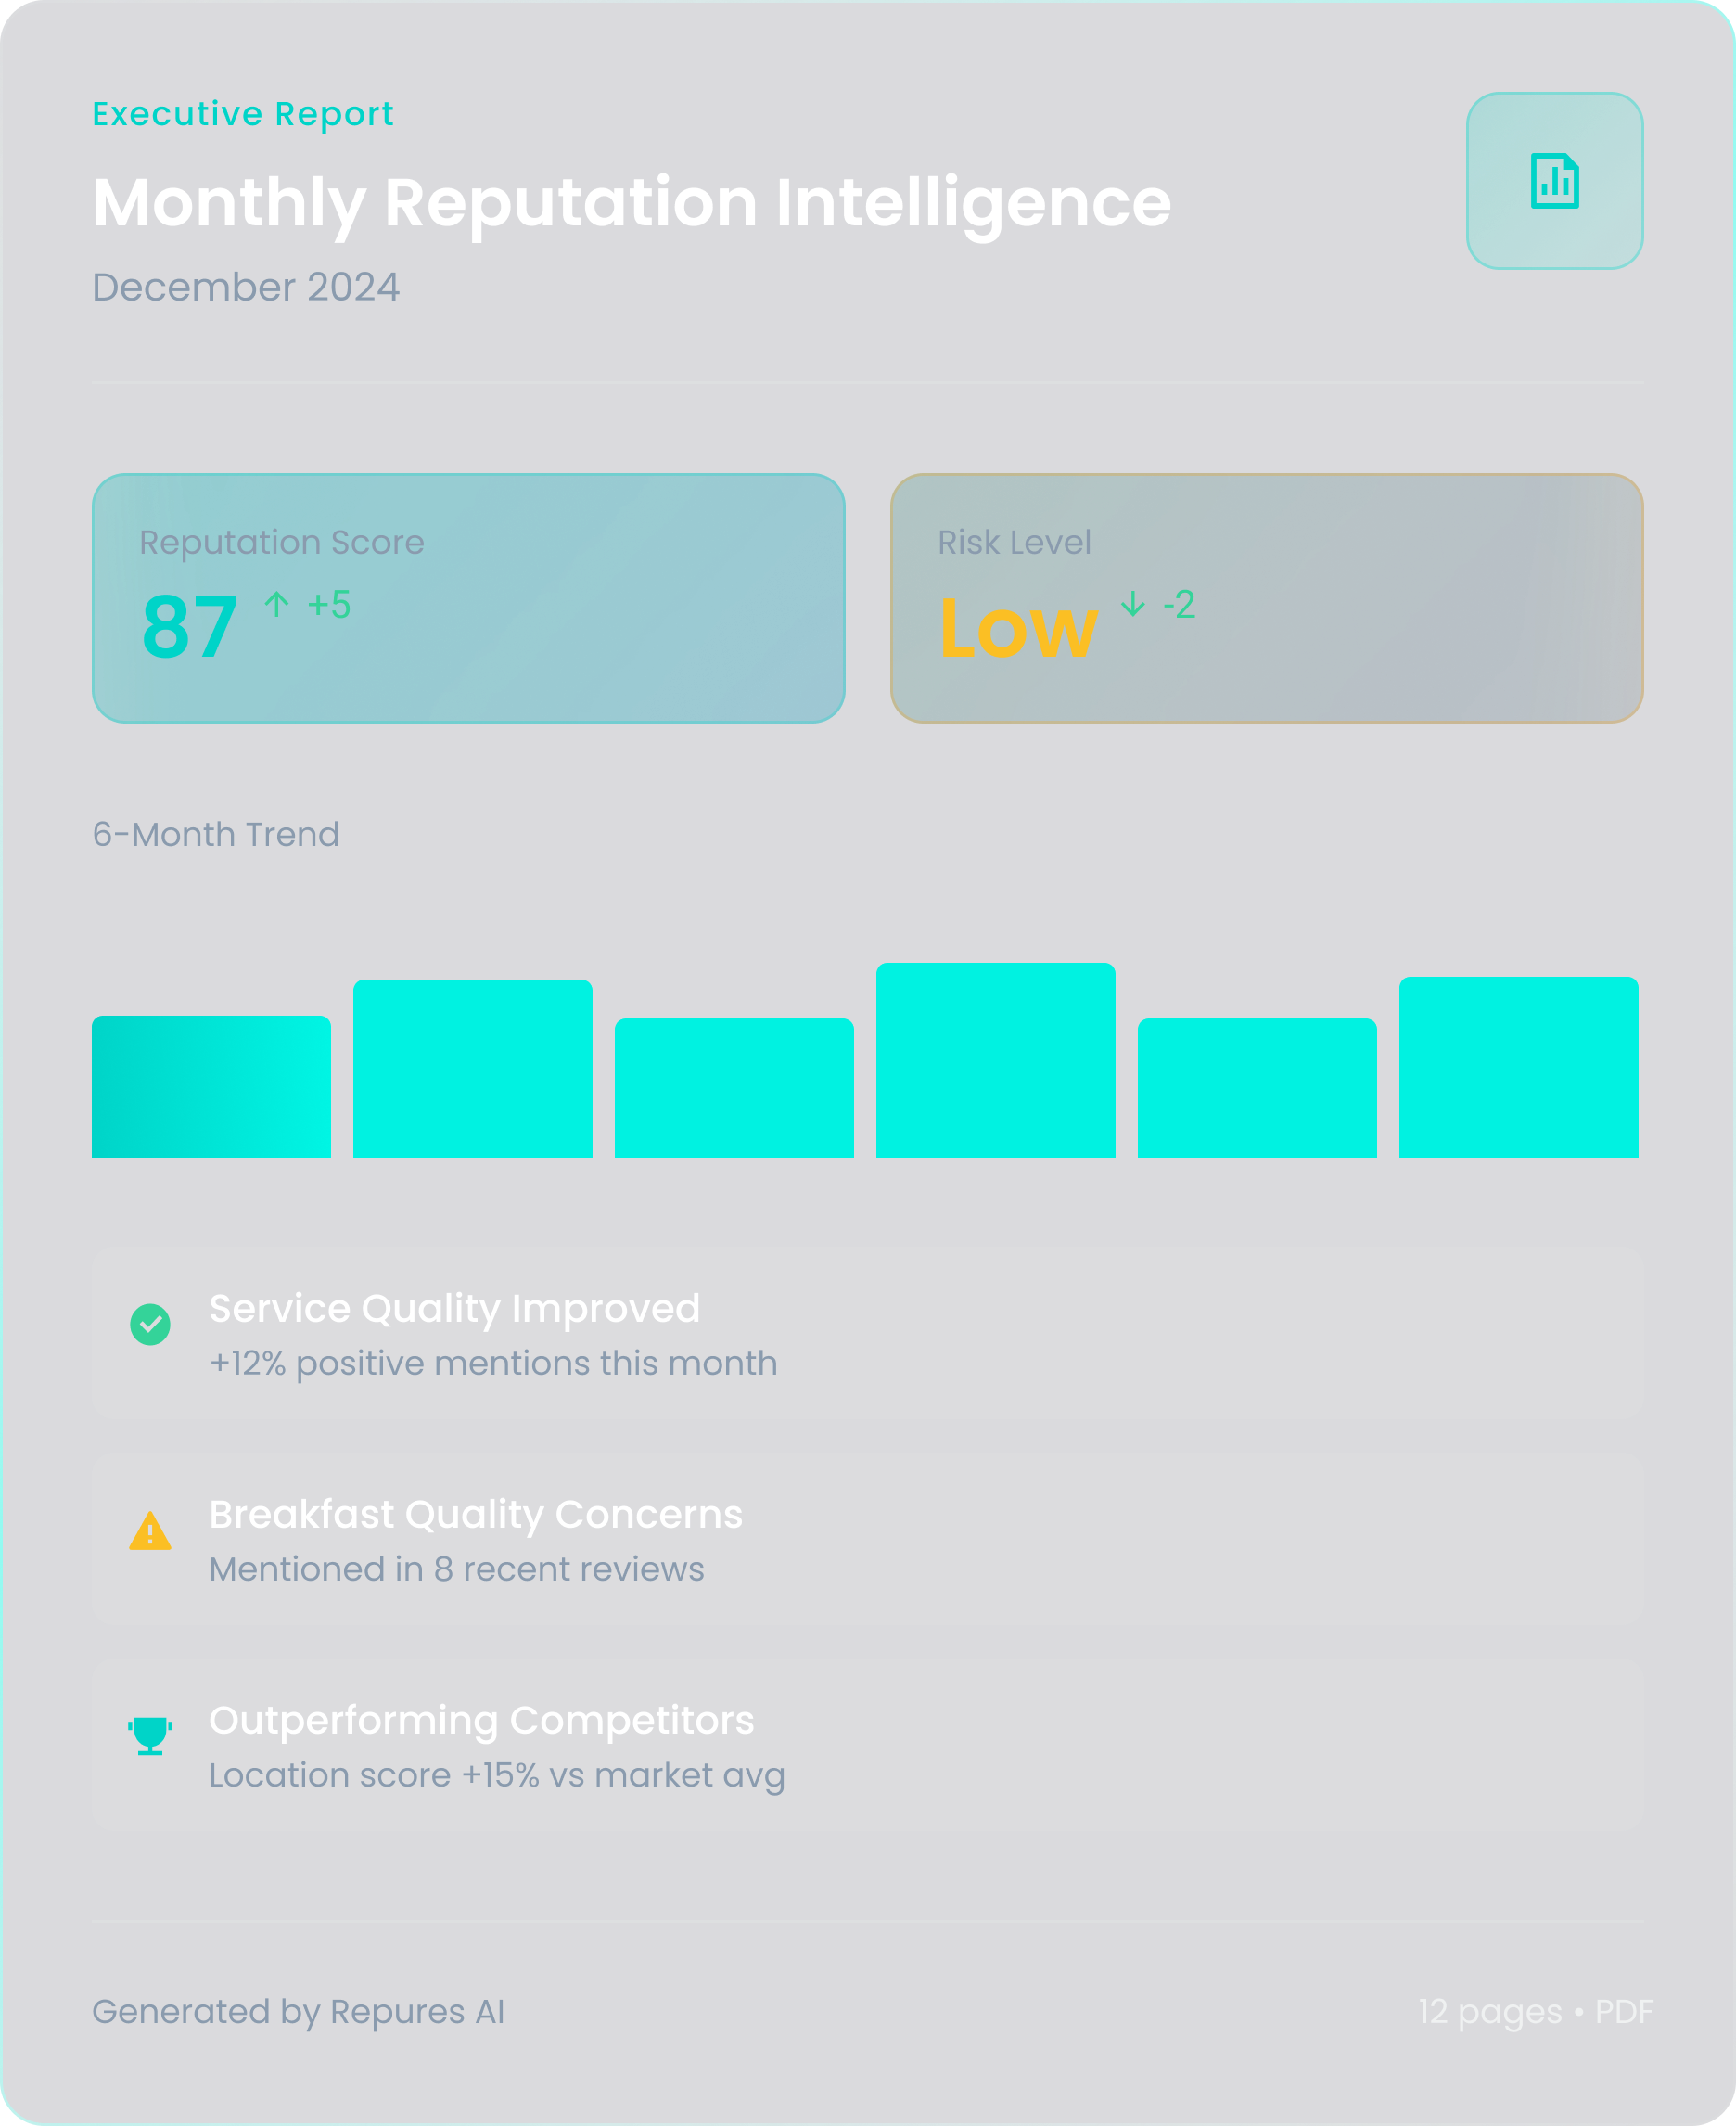The height and width of the screenshot is (2126, 1736).
Task: Click the report chart document icon
Action: 1554,181
